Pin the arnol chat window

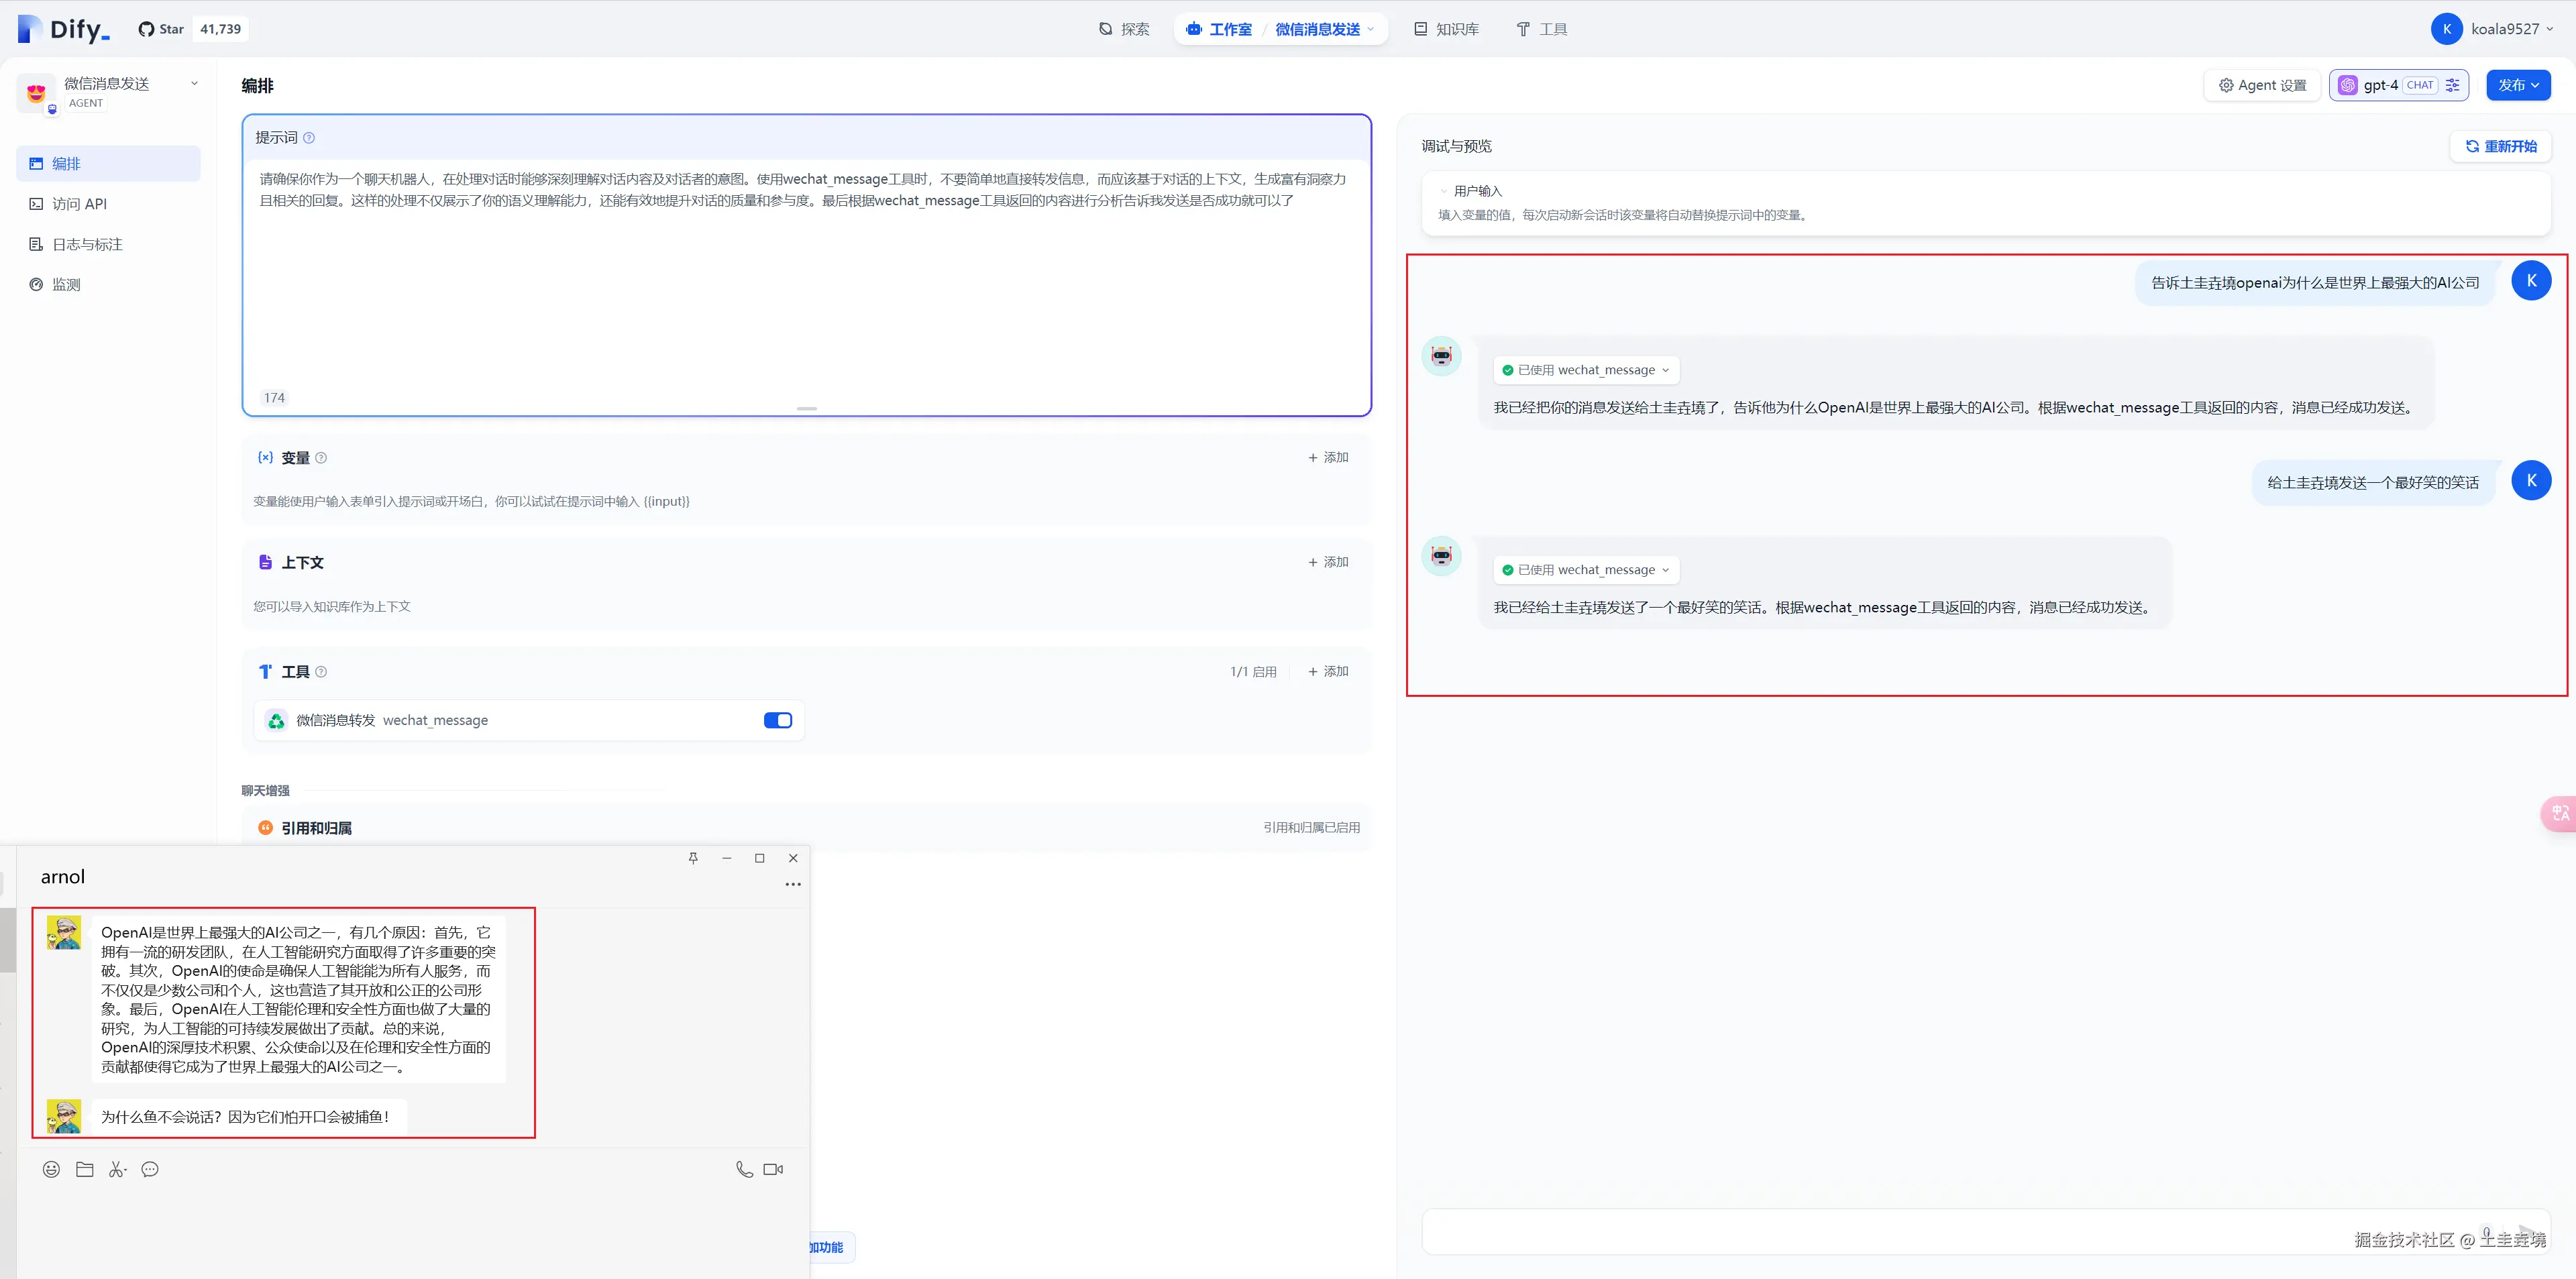693,858
